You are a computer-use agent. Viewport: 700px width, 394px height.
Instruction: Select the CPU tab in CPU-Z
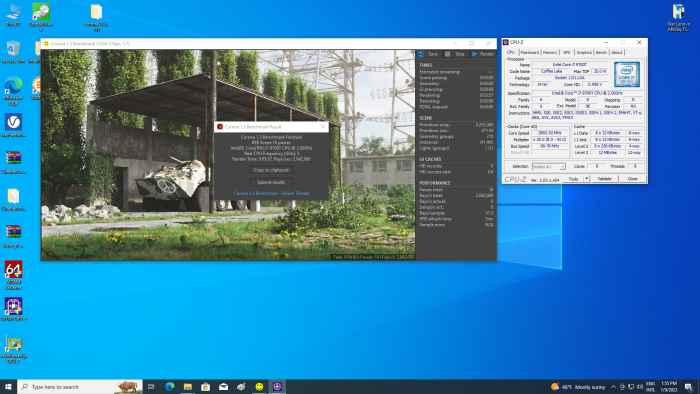tap(511, 52)
